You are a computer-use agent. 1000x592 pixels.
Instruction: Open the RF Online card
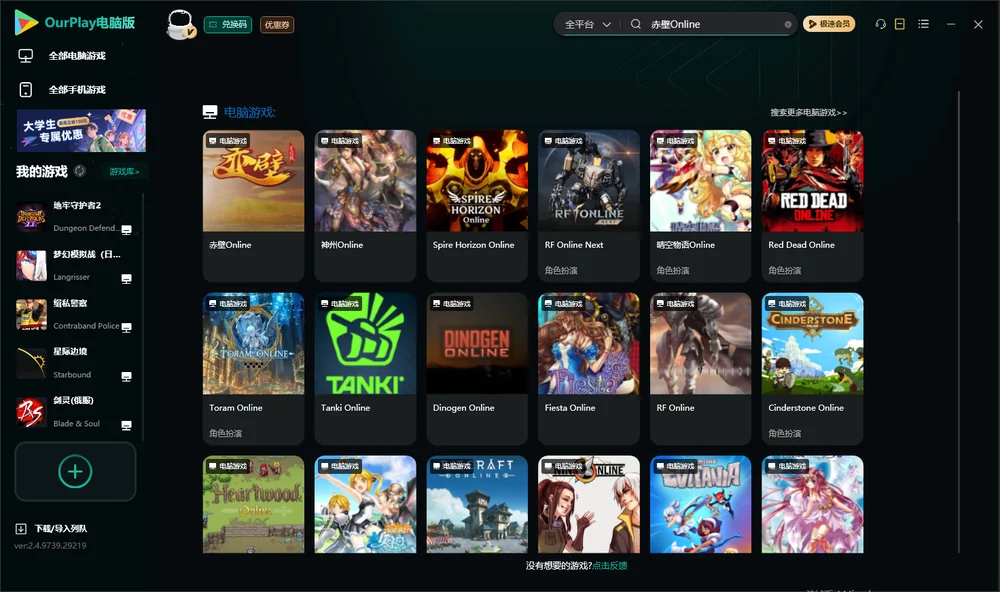(700, 368)
